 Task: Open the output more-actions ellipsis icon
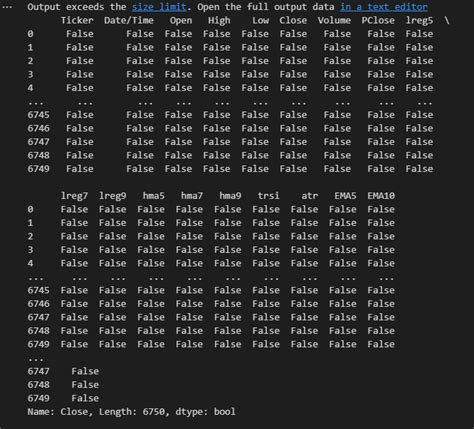(x=7, y=7)
